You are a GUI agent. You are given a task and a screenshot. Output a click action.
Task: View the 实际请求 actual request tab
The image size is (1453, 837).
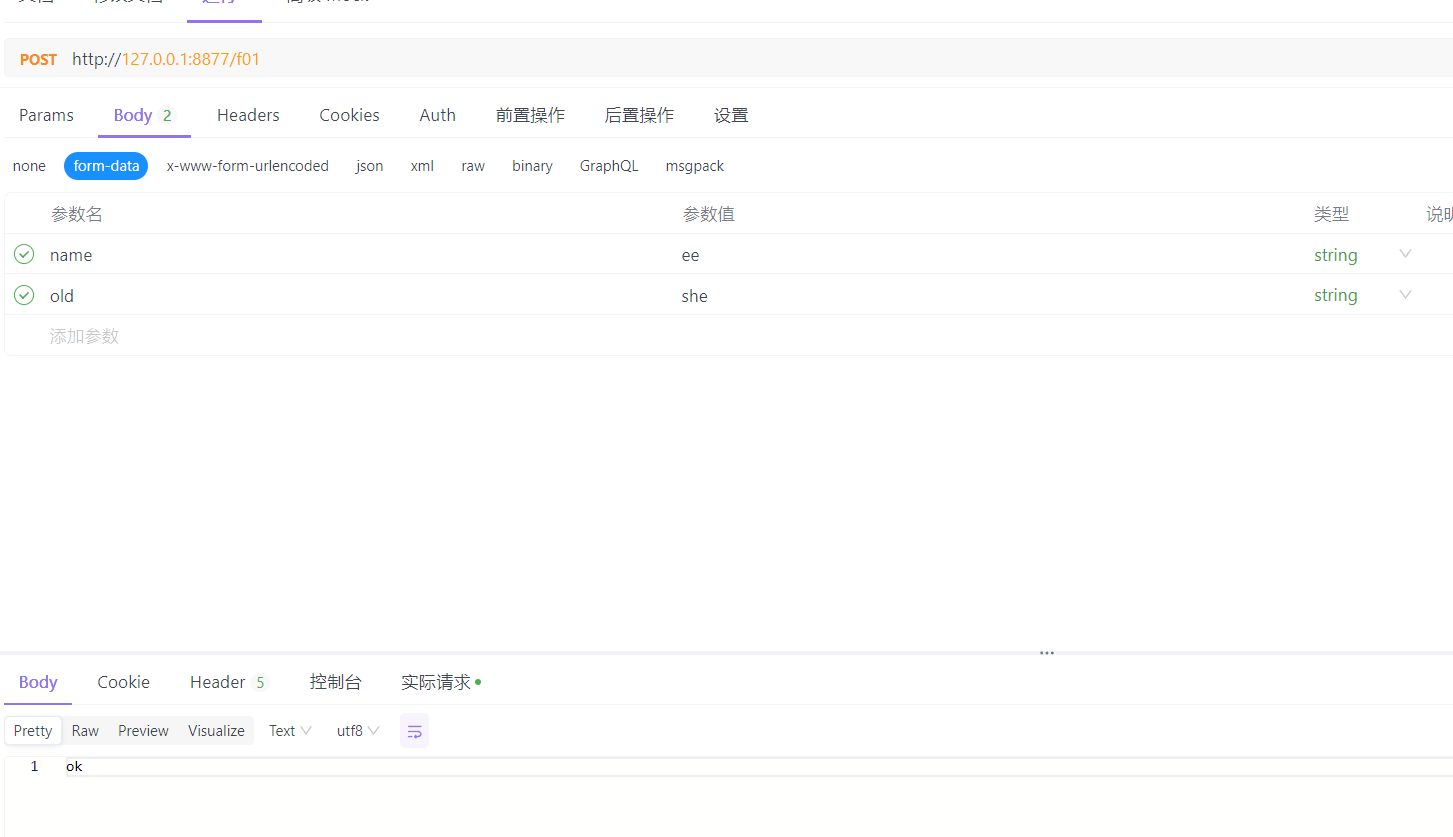pyautogui.click(x=436, y=682)
